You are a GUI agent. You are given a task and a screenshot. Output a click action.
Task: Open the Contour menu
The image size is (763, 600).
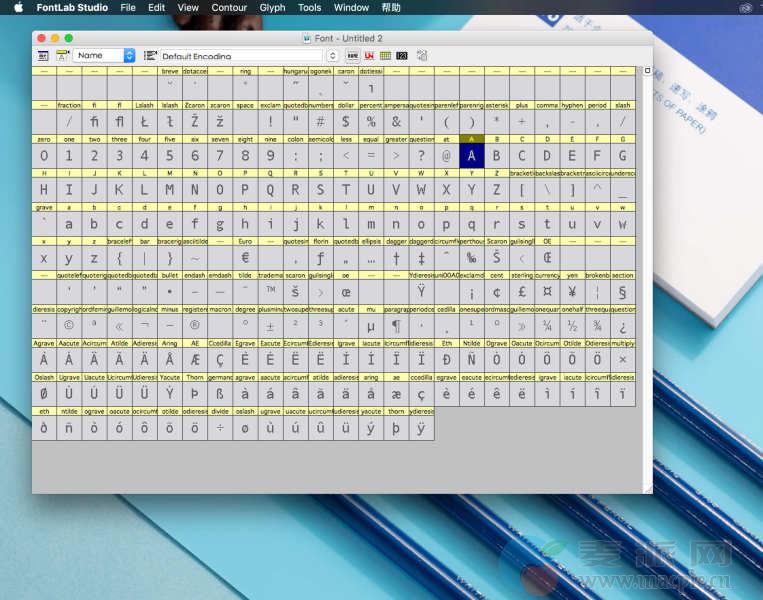[229, 8]
